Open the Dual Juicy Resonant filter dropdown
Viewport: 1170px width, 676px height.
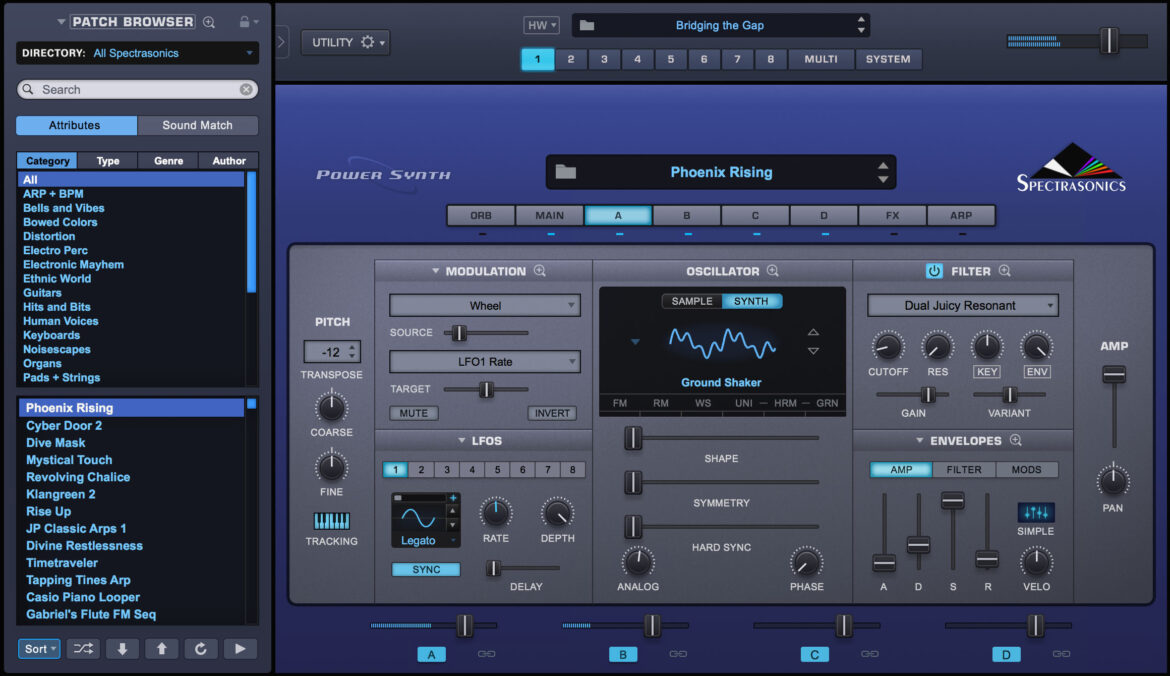pos(962,305)
